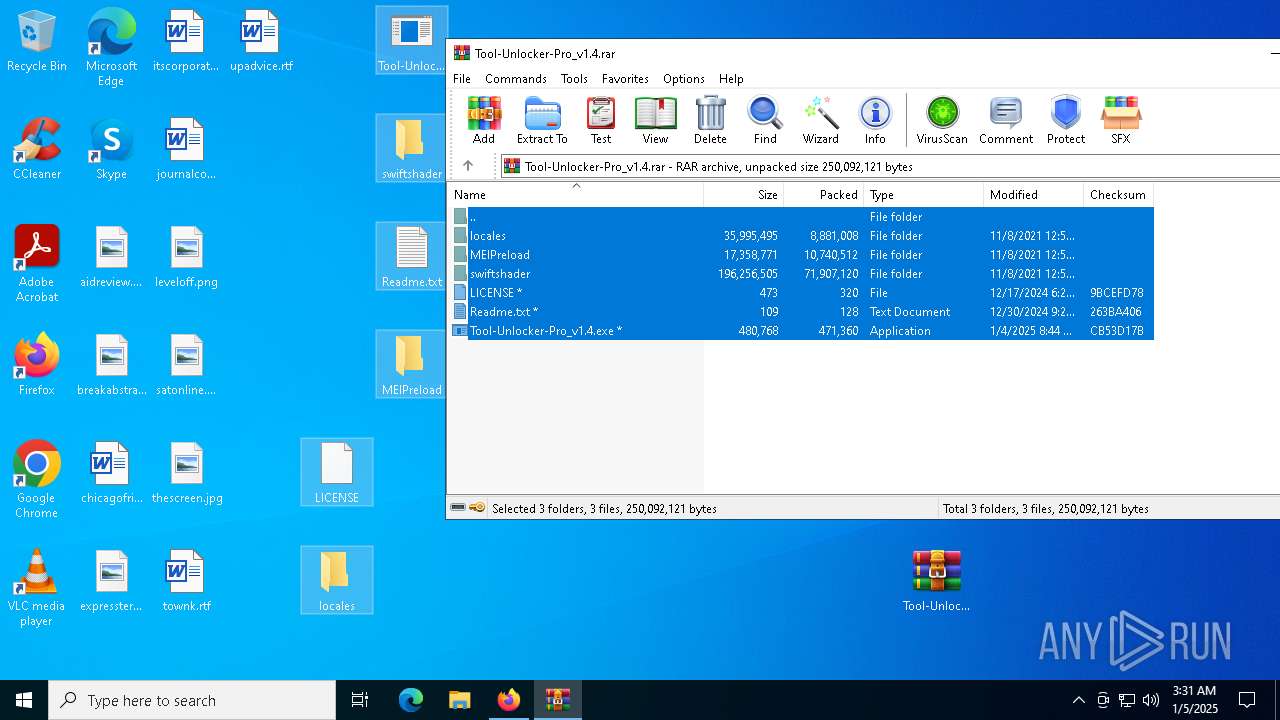This screenshot has width=1280, height=720.
Task: Open File Explorer from taskbar
Action: coord(459,700)
